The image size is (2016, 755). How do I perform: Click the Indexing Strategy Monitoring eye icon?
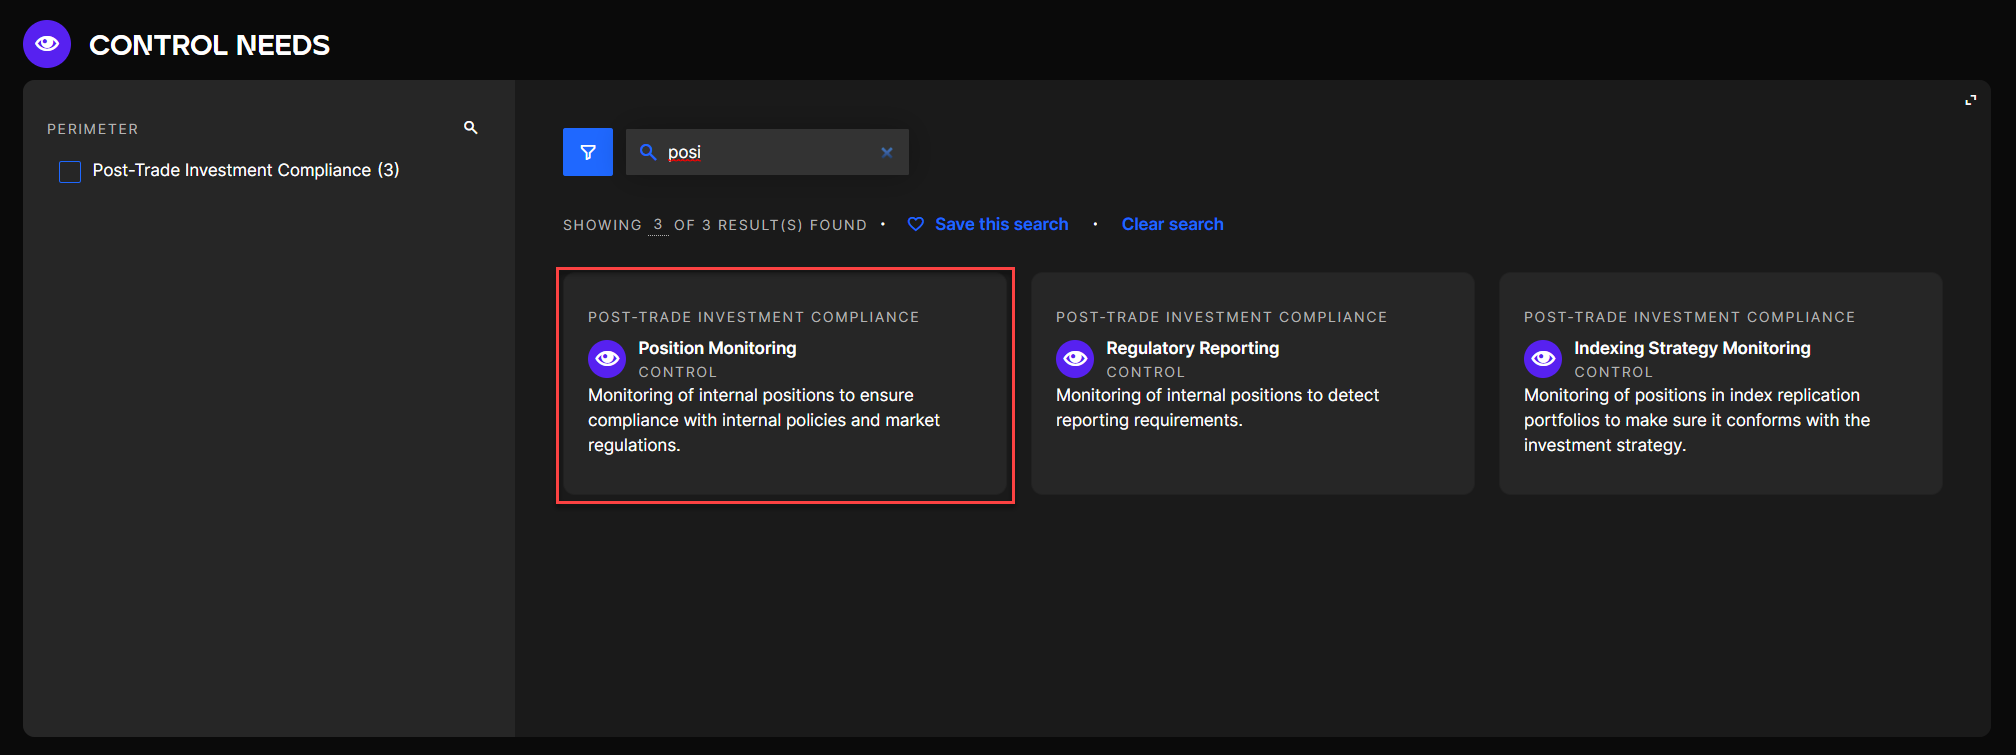tap(1543, 358)
